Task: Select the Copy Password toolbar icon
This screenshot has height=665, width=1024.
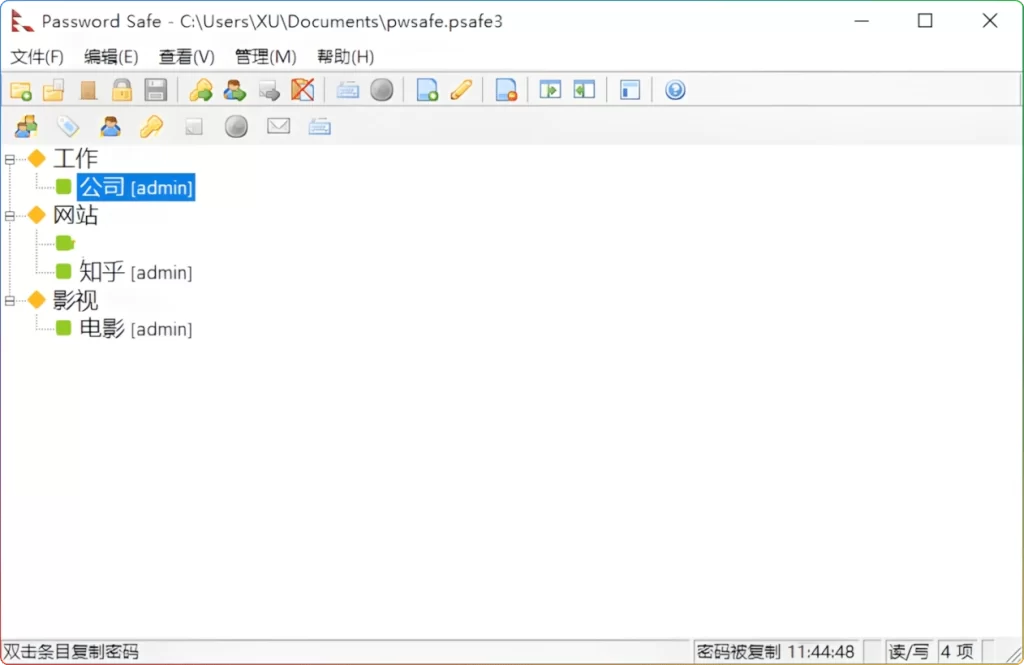Action: [x=200, y=90]
